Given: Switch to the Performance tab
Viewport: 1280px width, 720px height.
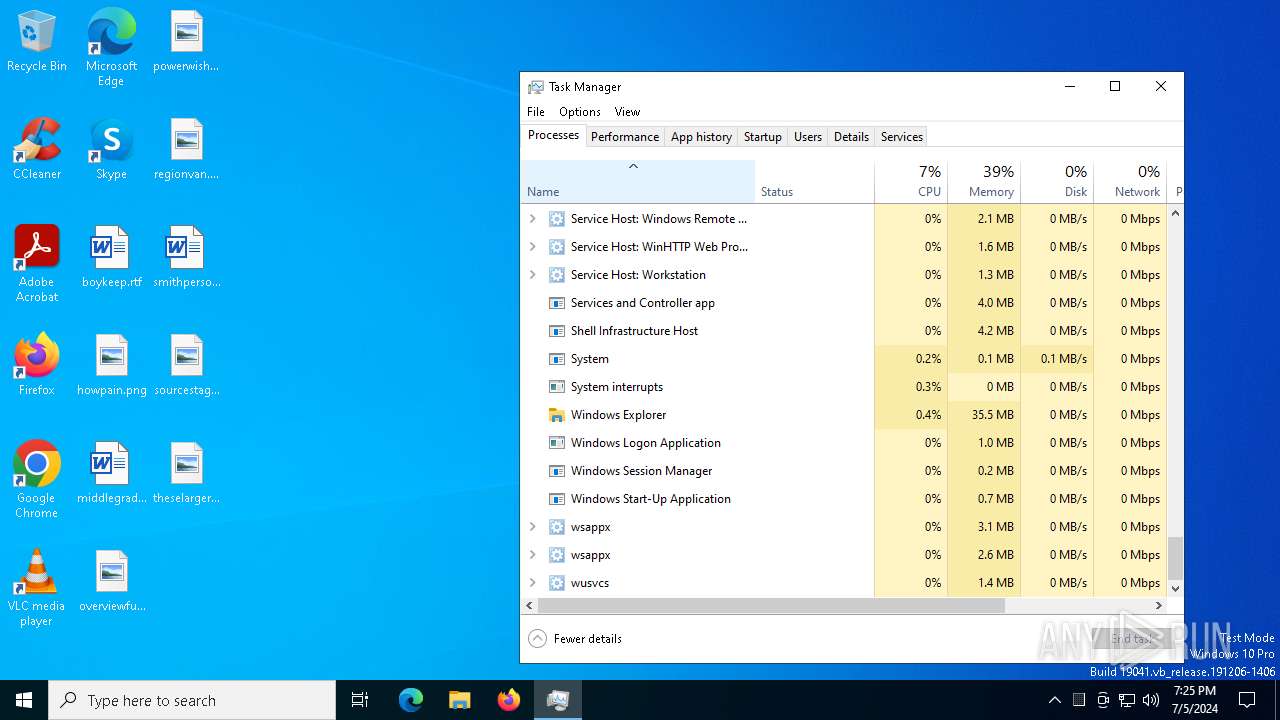Looking at the screenshot, I should 625,137.
